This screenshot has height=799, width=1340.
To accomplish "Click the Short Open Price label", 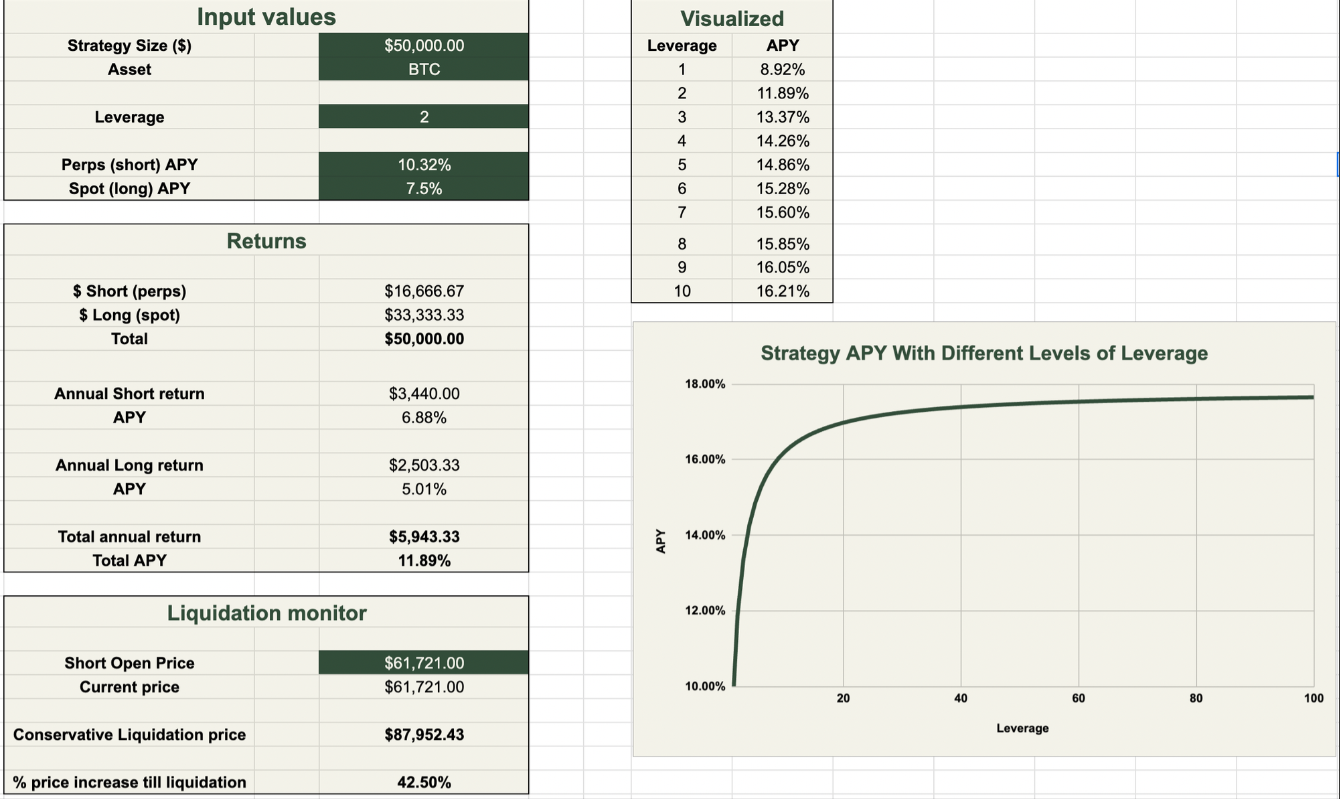I will click(x=129, y=663).
